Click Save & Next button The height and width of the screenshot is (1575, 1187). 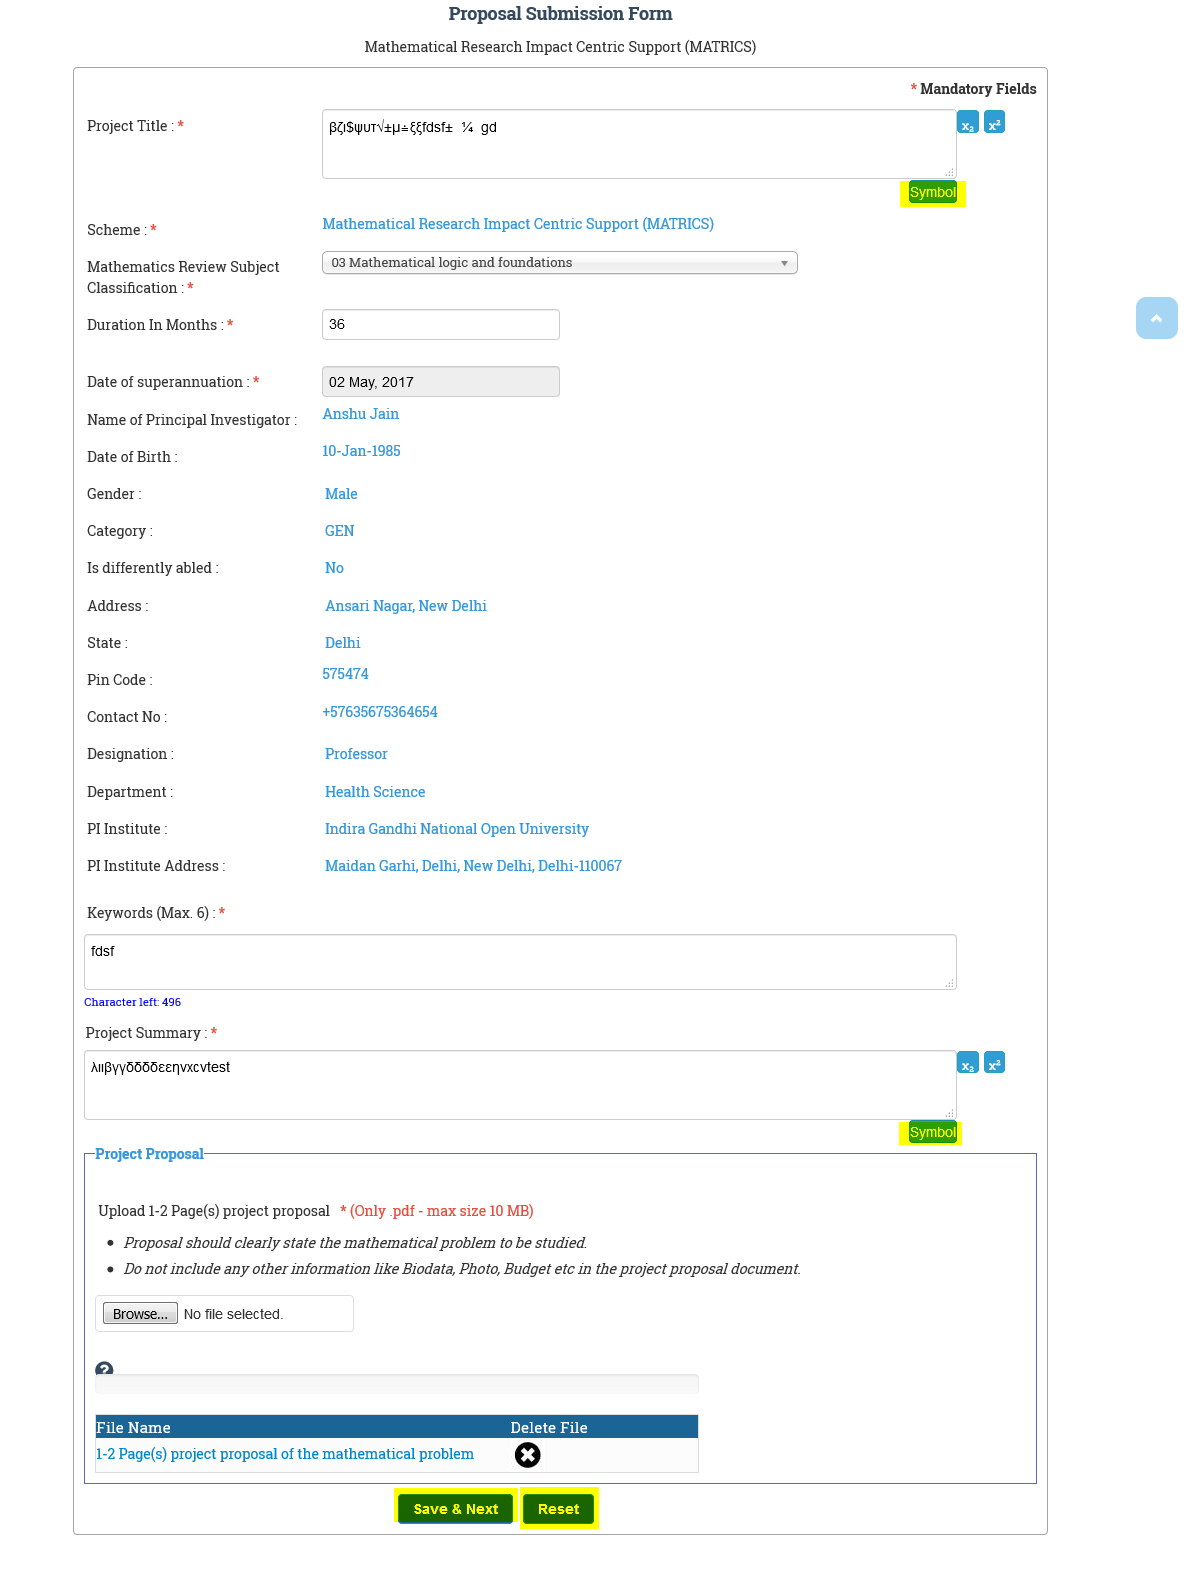pyautogui.click(x=455, y=1509)
